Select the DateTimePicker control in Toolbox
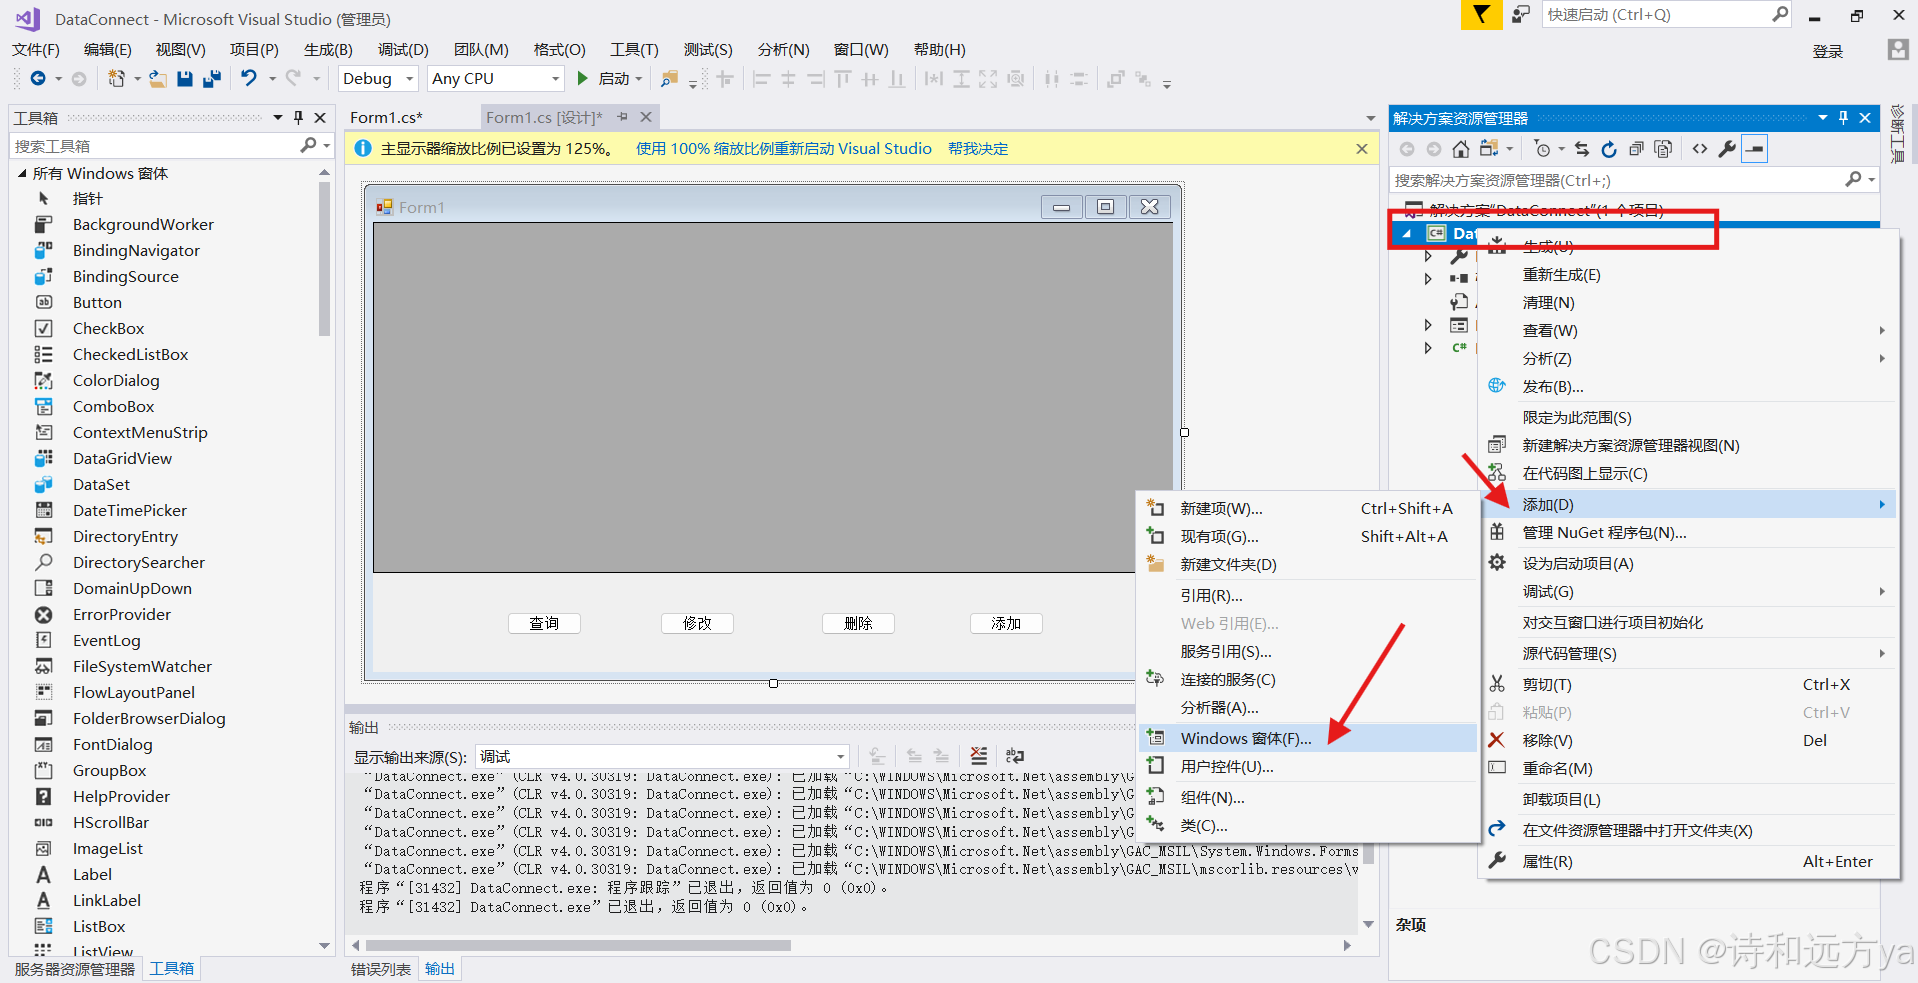This screenshot has height=983, width=1918. (130, 510)
